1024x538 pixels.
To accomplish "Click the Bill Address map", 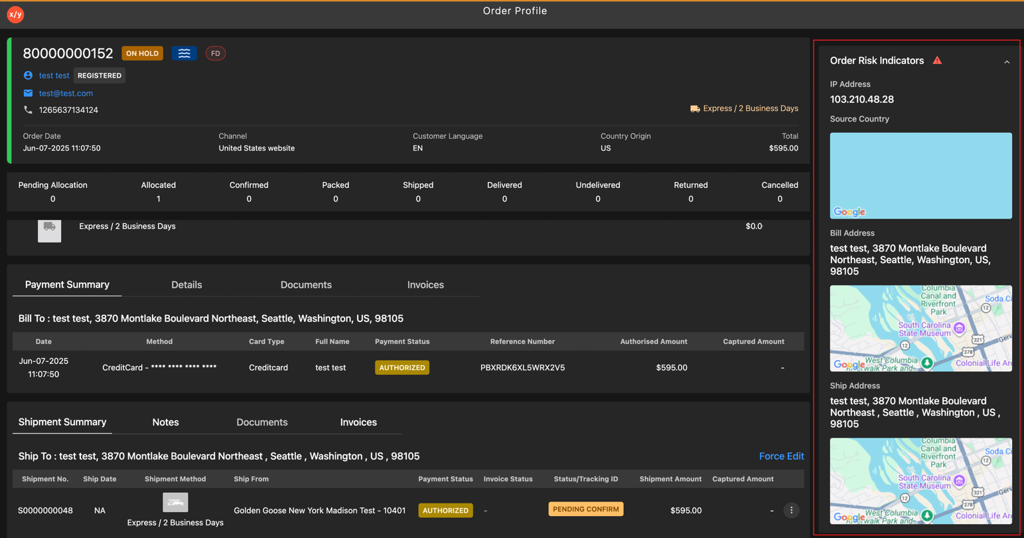I will point(921,328).
